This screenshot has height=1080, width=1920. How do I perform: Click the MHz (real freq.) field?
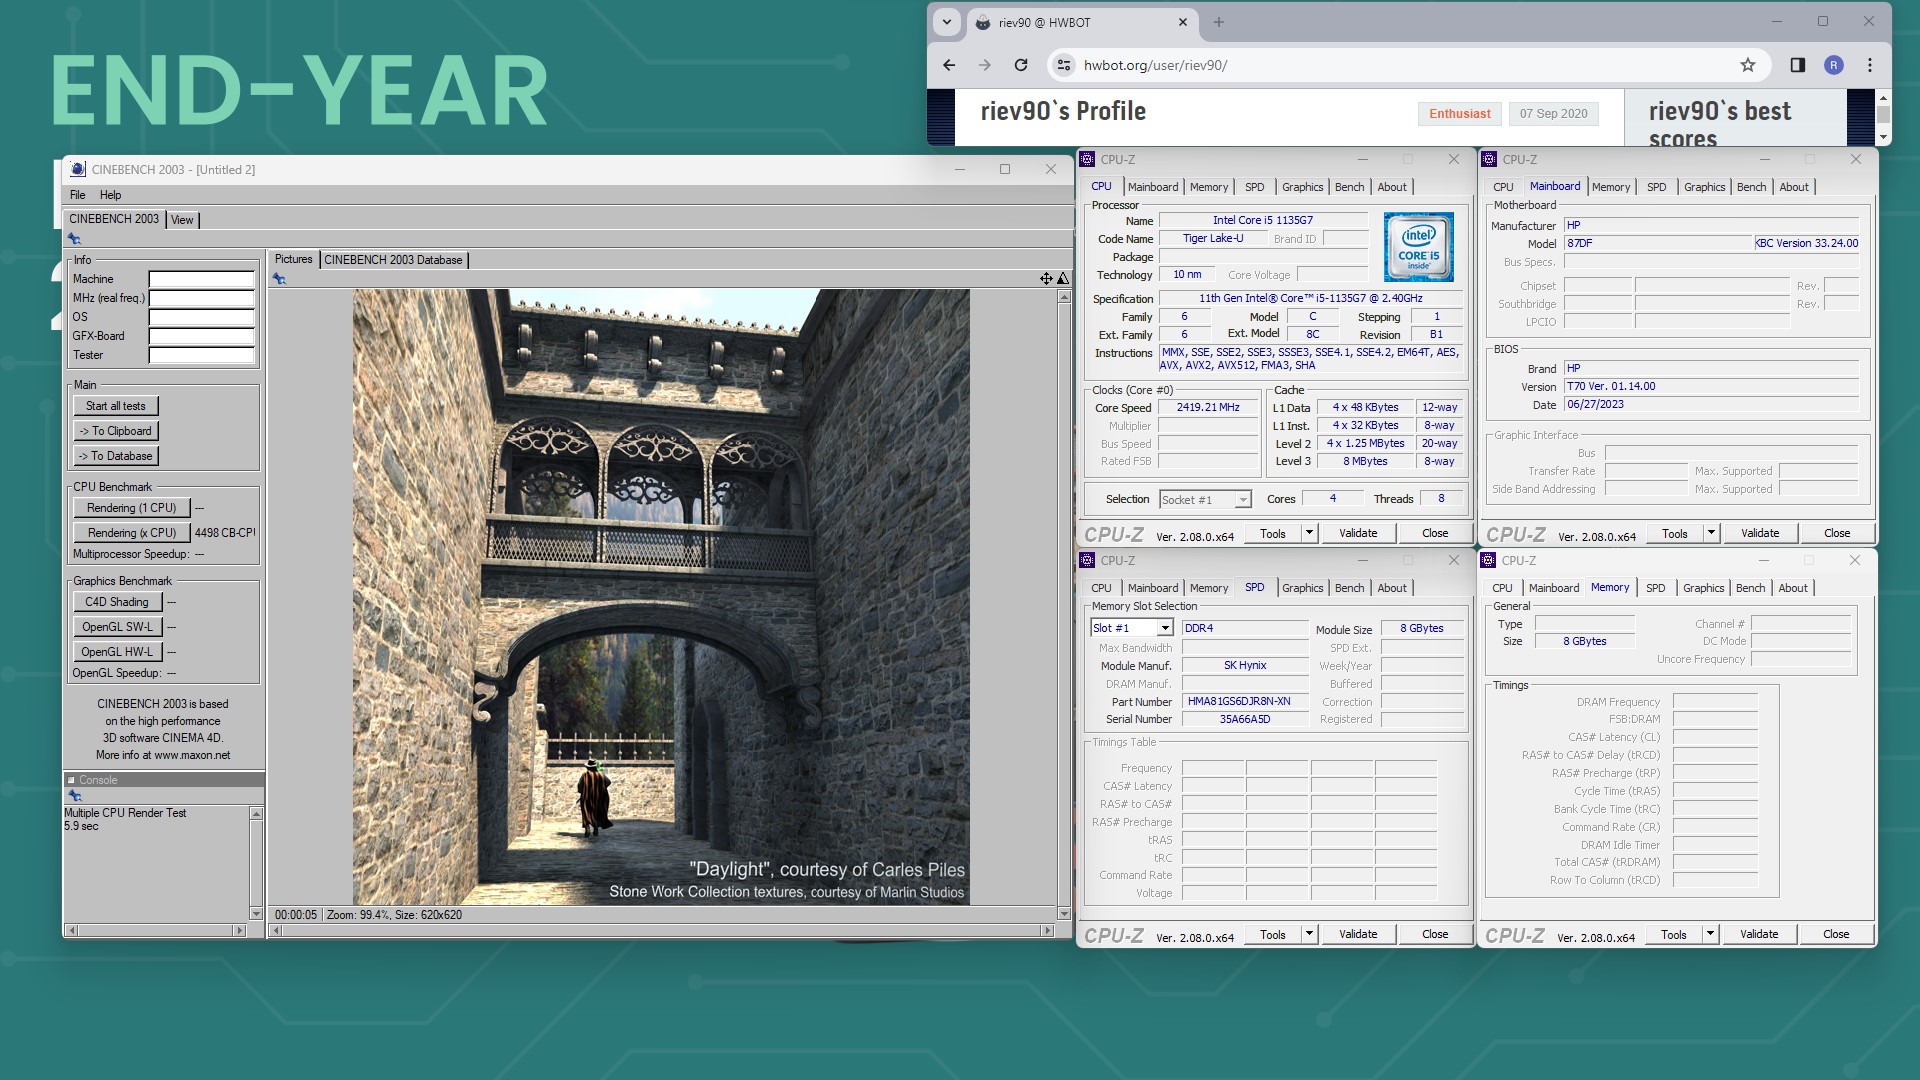tap(201, 298)
